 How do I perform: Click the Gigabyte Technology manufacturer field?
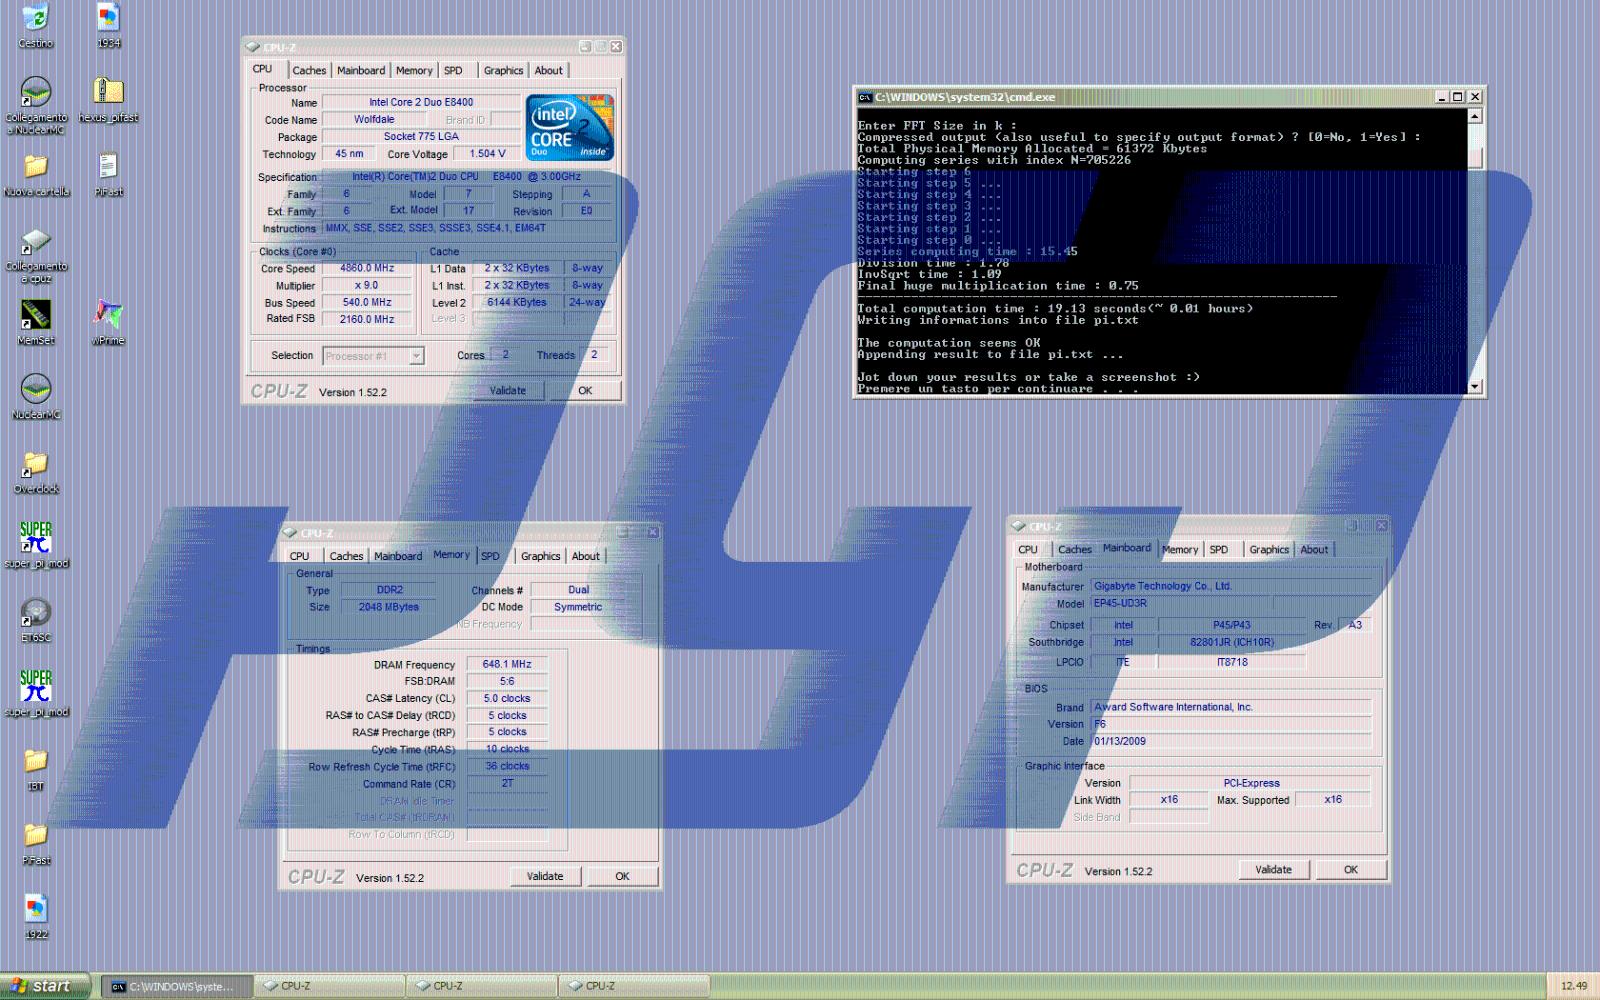[x=1230, y=587]
